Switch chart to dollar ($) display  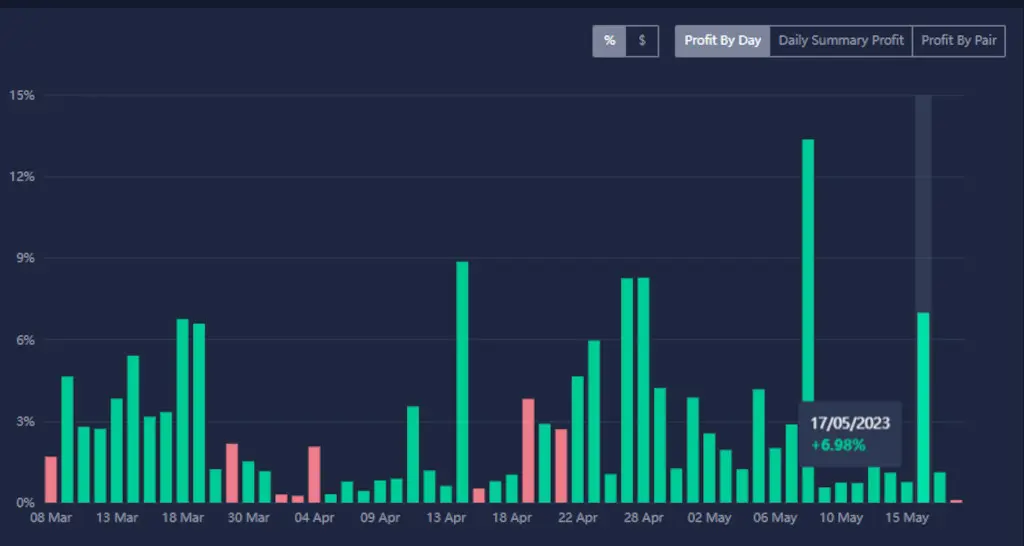click(x=642, y=41)
